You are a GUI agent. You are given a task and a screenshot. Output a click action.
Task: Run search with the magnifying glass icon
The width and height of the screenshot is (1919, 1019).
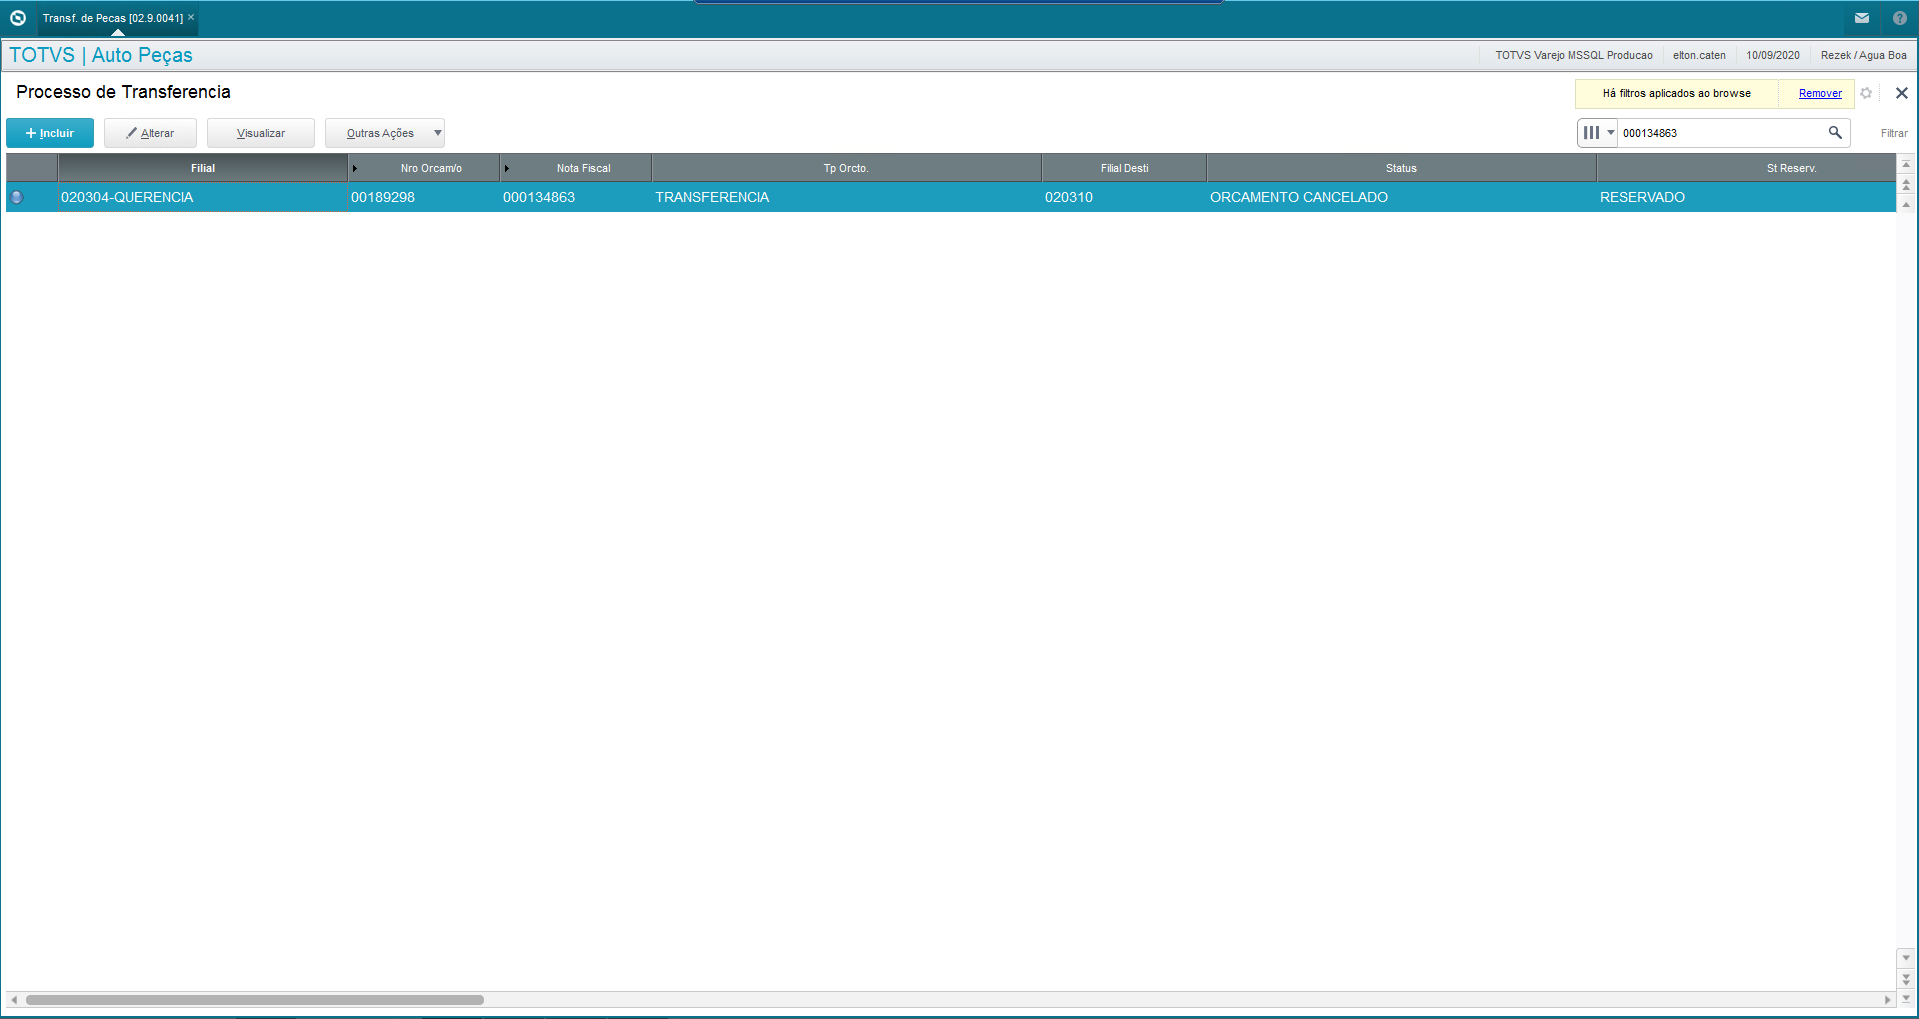(x=1835, y=132)
